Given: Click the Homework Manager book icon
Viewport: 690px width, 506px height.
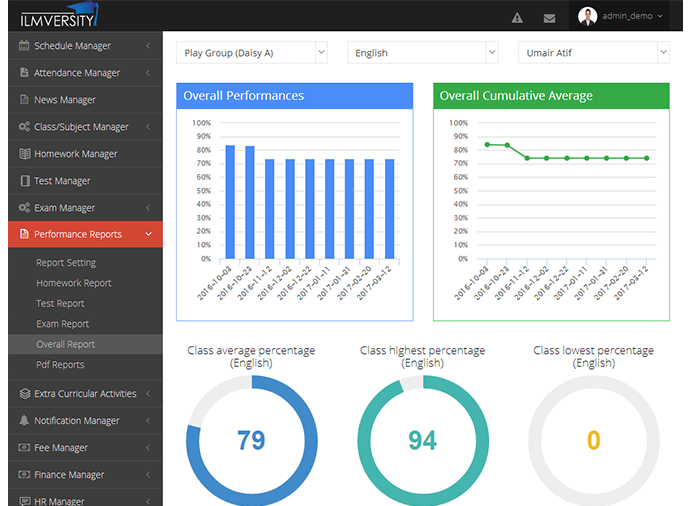Looking at the screenshot, I should pos(25,154).
